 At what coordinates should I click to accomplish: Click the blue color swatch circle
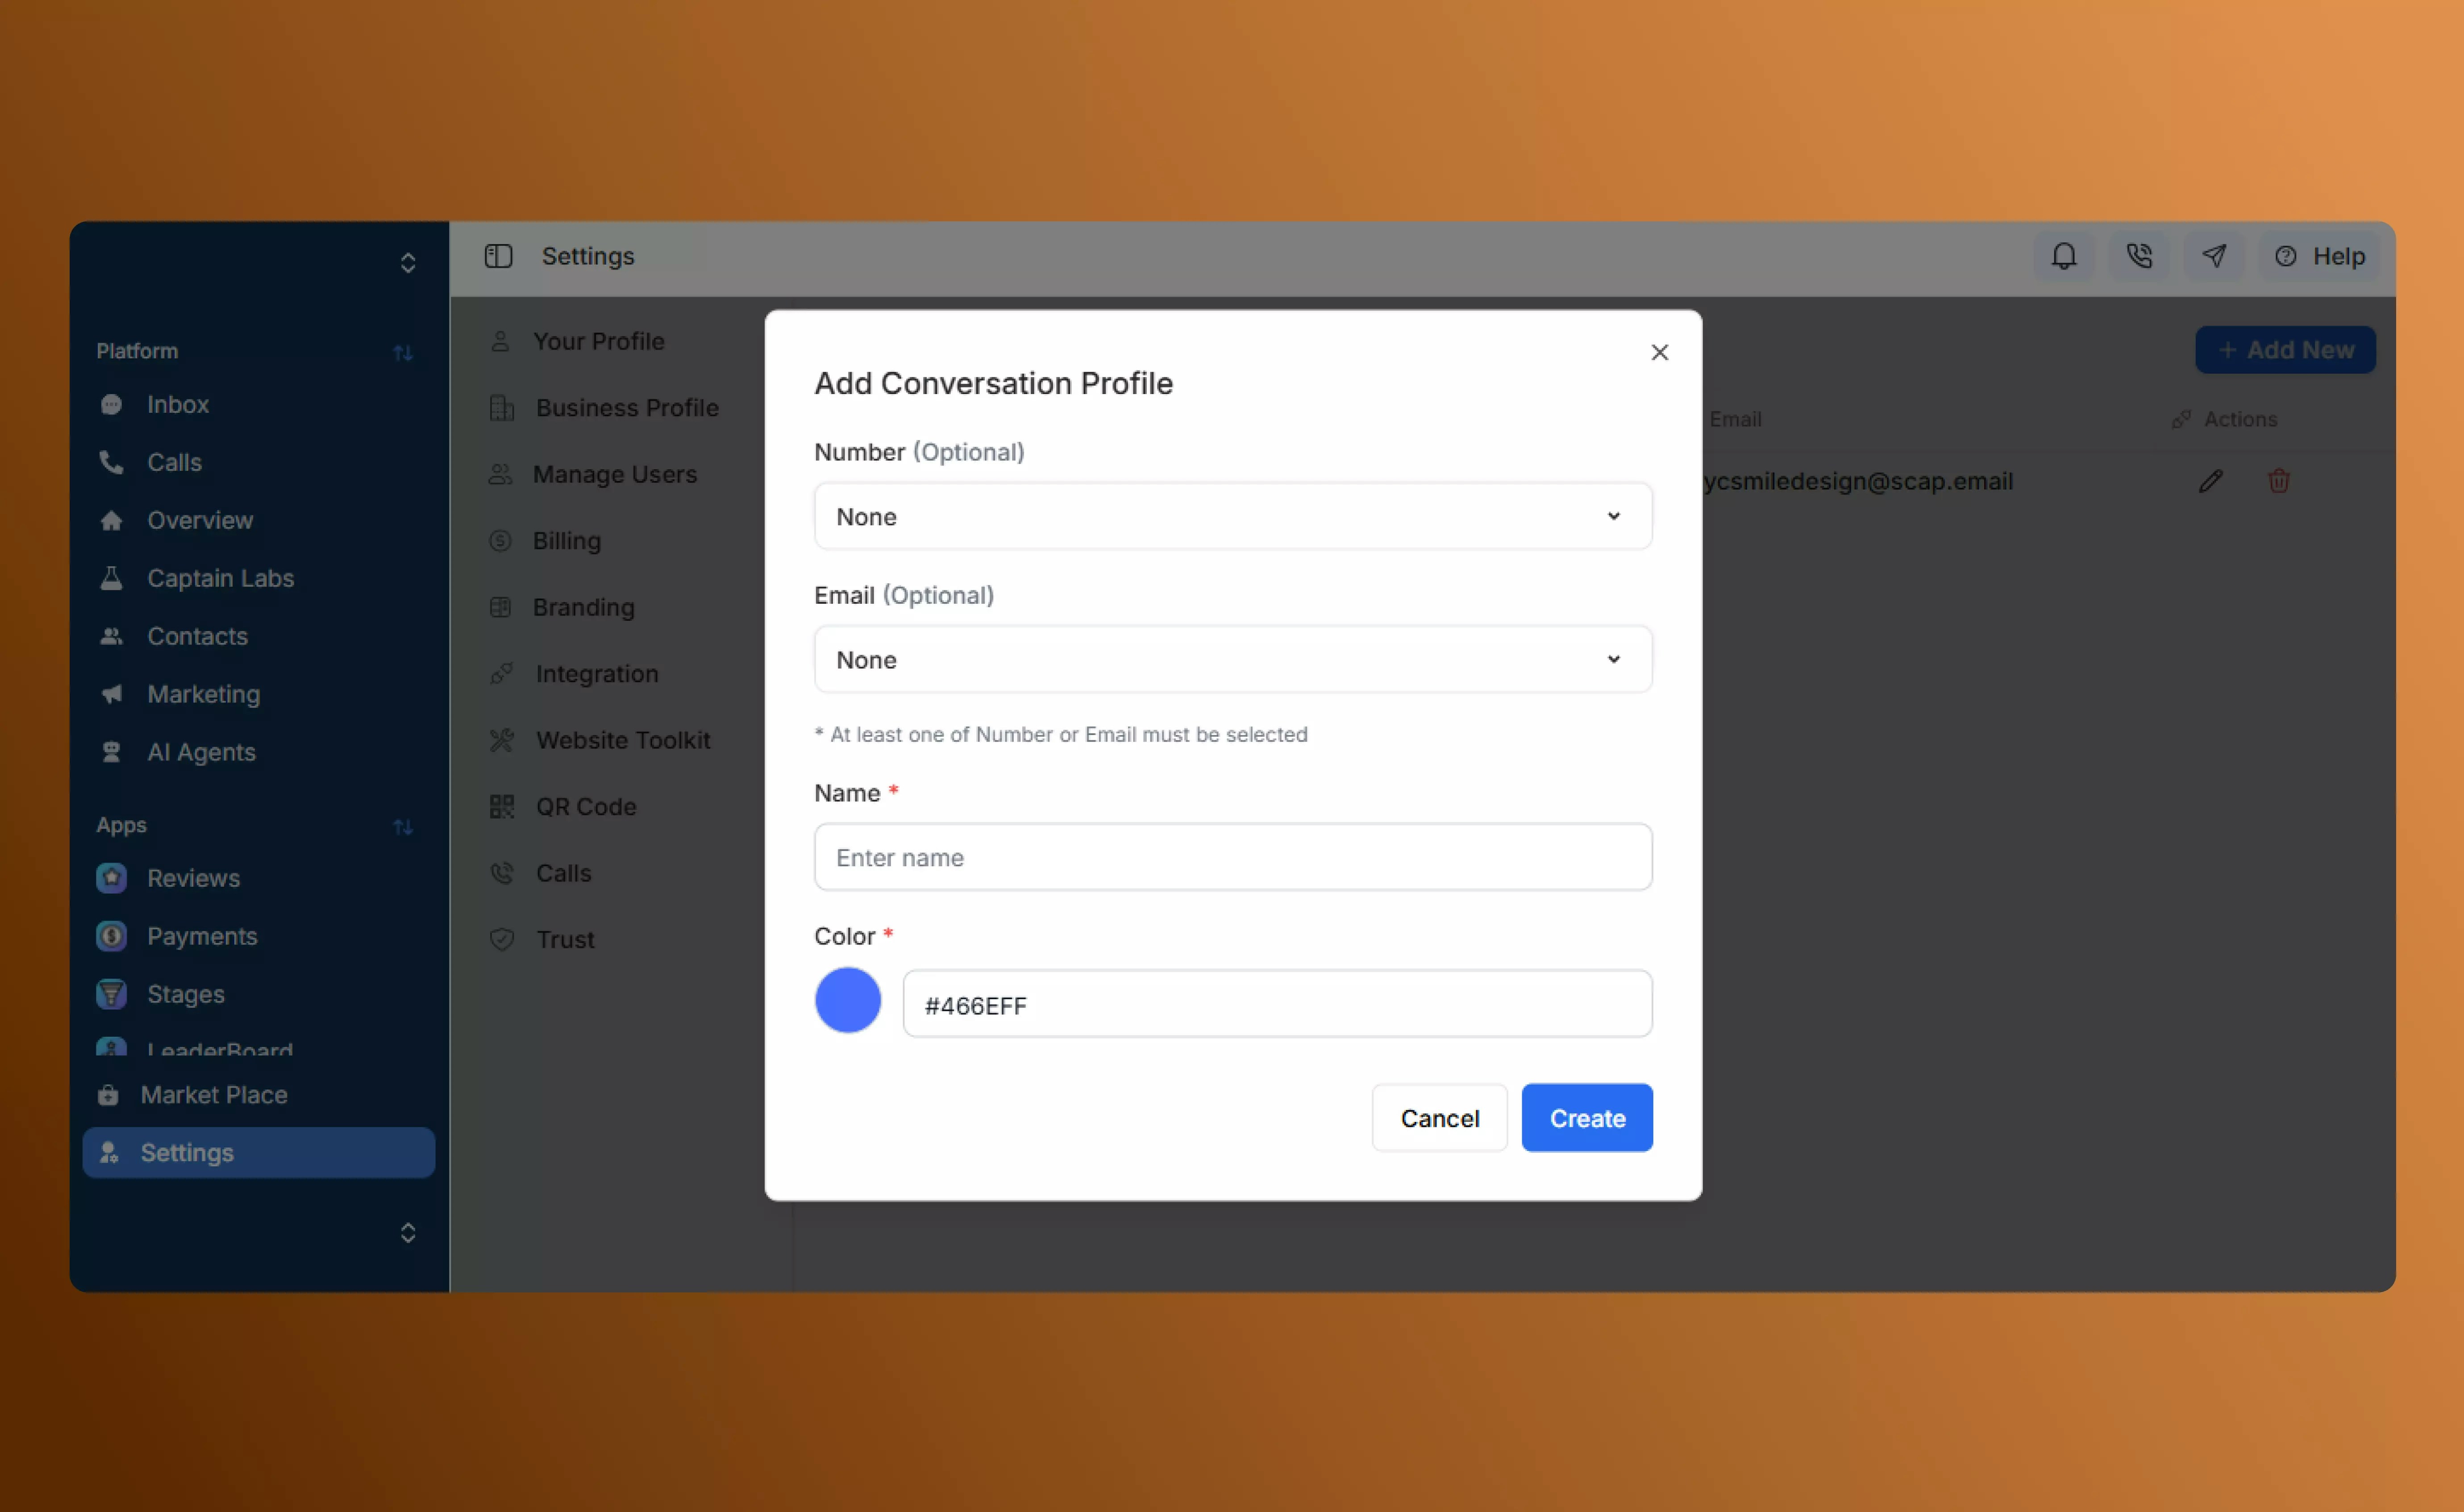click(x=847, y=1000)
